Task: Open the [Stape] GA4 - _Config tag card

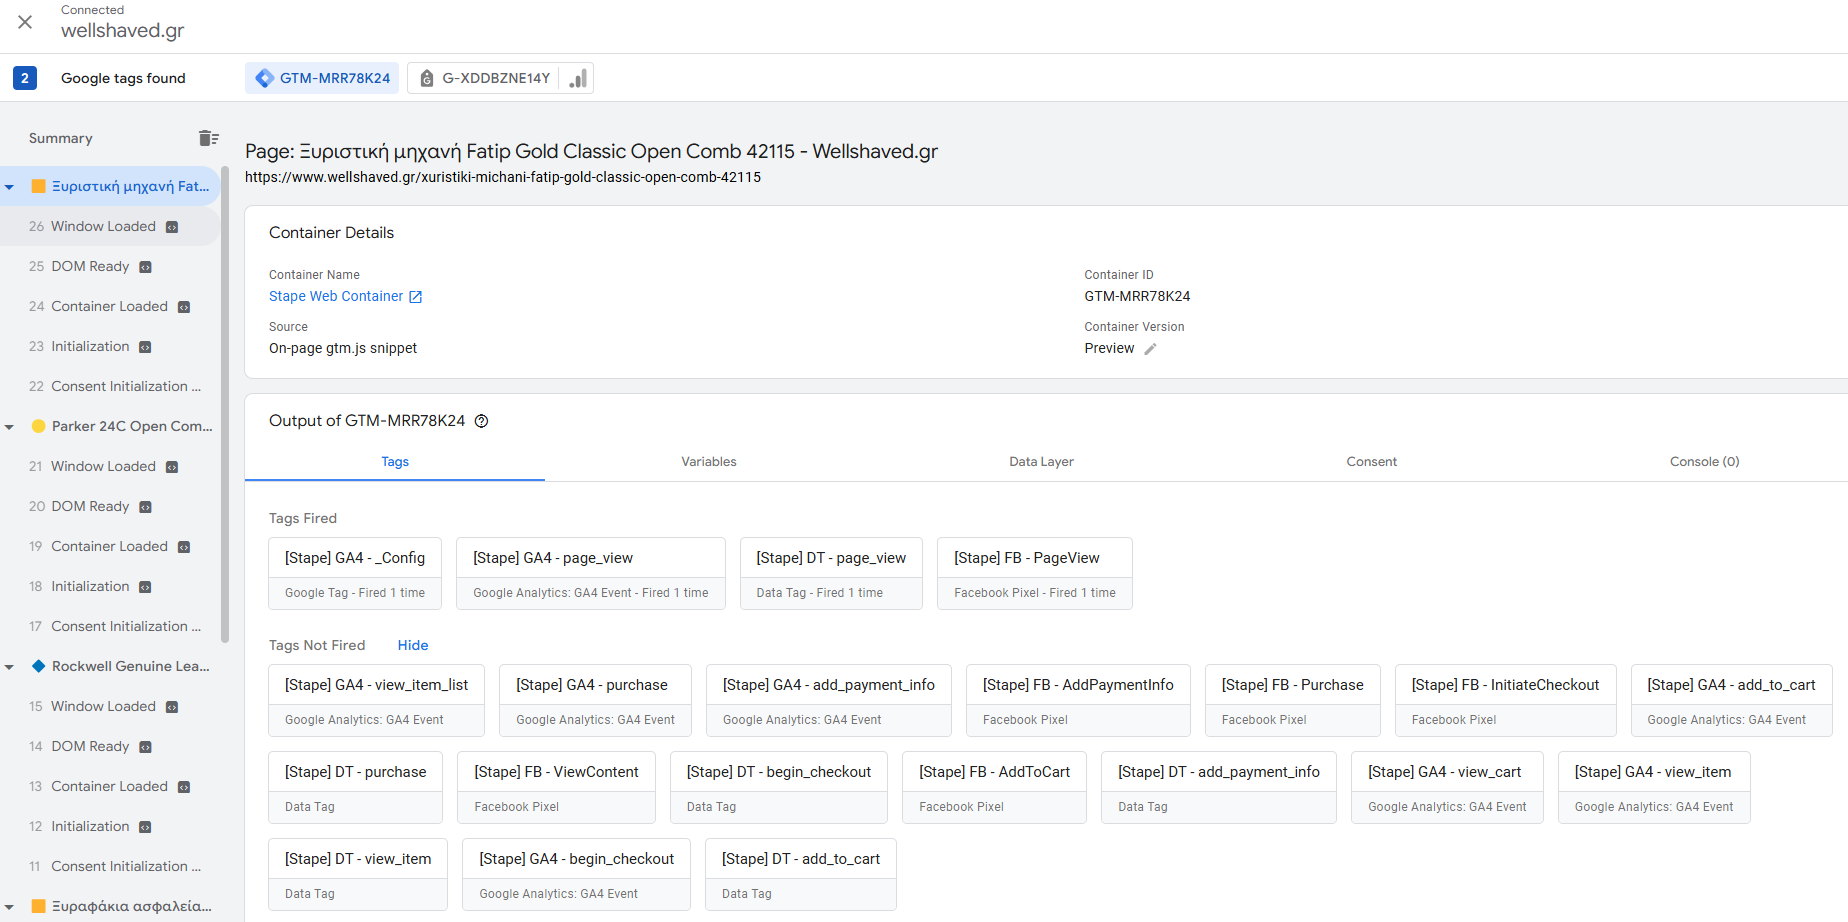Action: click(355, 574)
